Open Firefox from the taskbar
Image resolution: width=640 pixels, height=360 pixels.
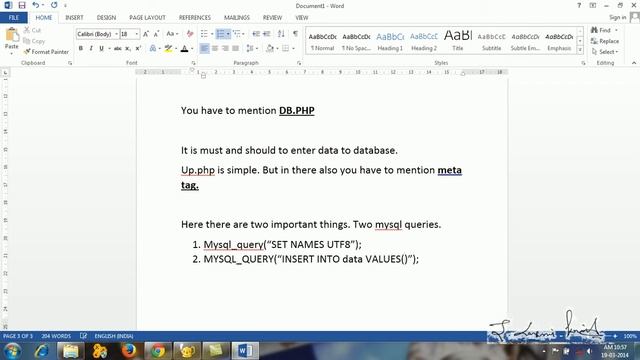[129, 350]
